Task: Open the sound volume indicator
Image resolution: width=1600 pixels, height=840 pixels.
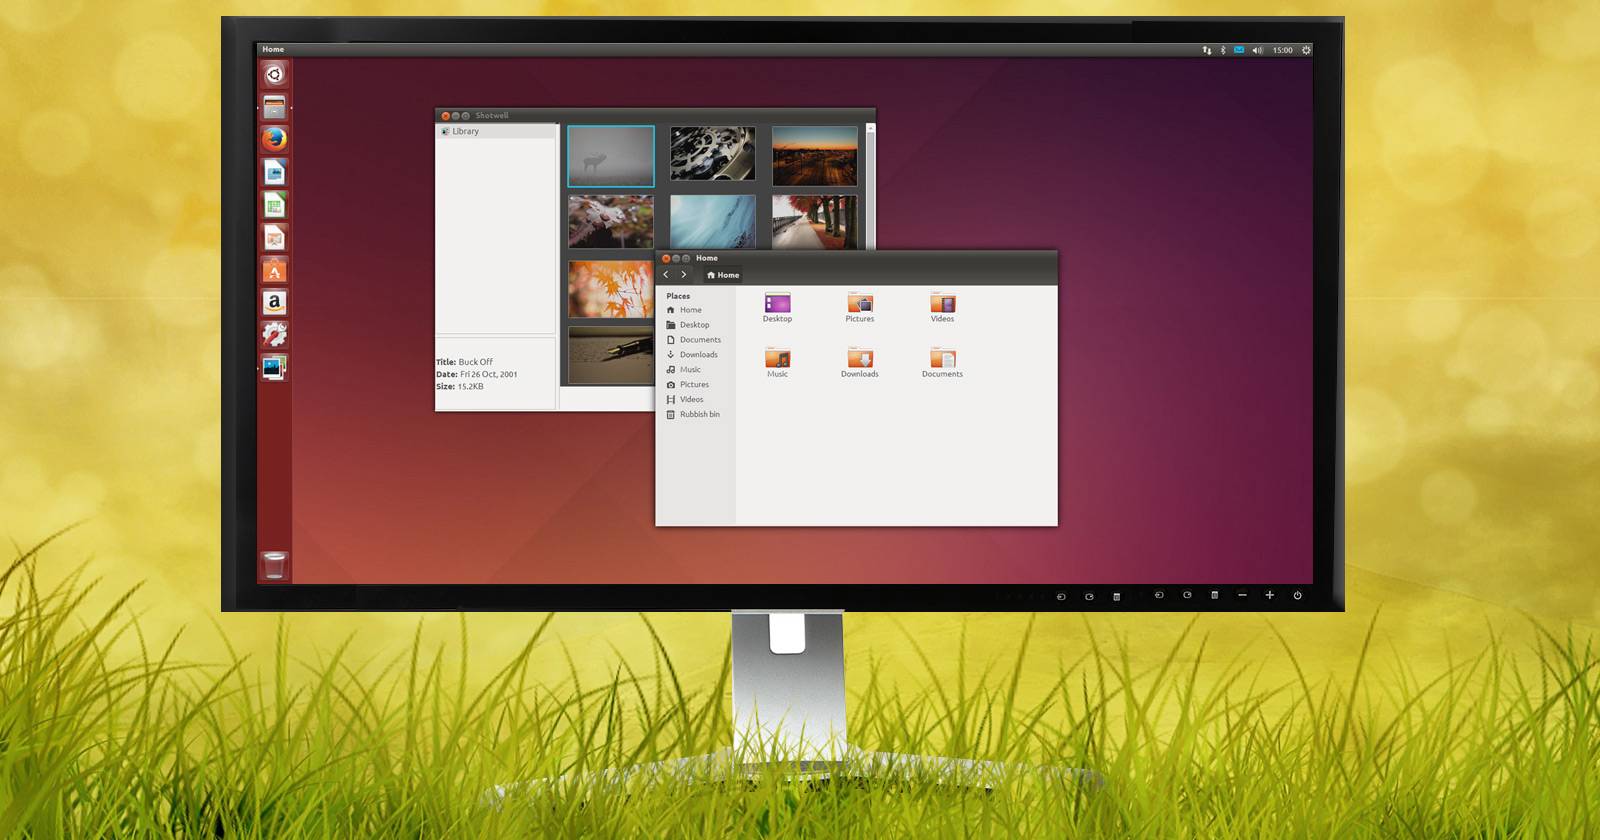Action: tap(1257, 50)
